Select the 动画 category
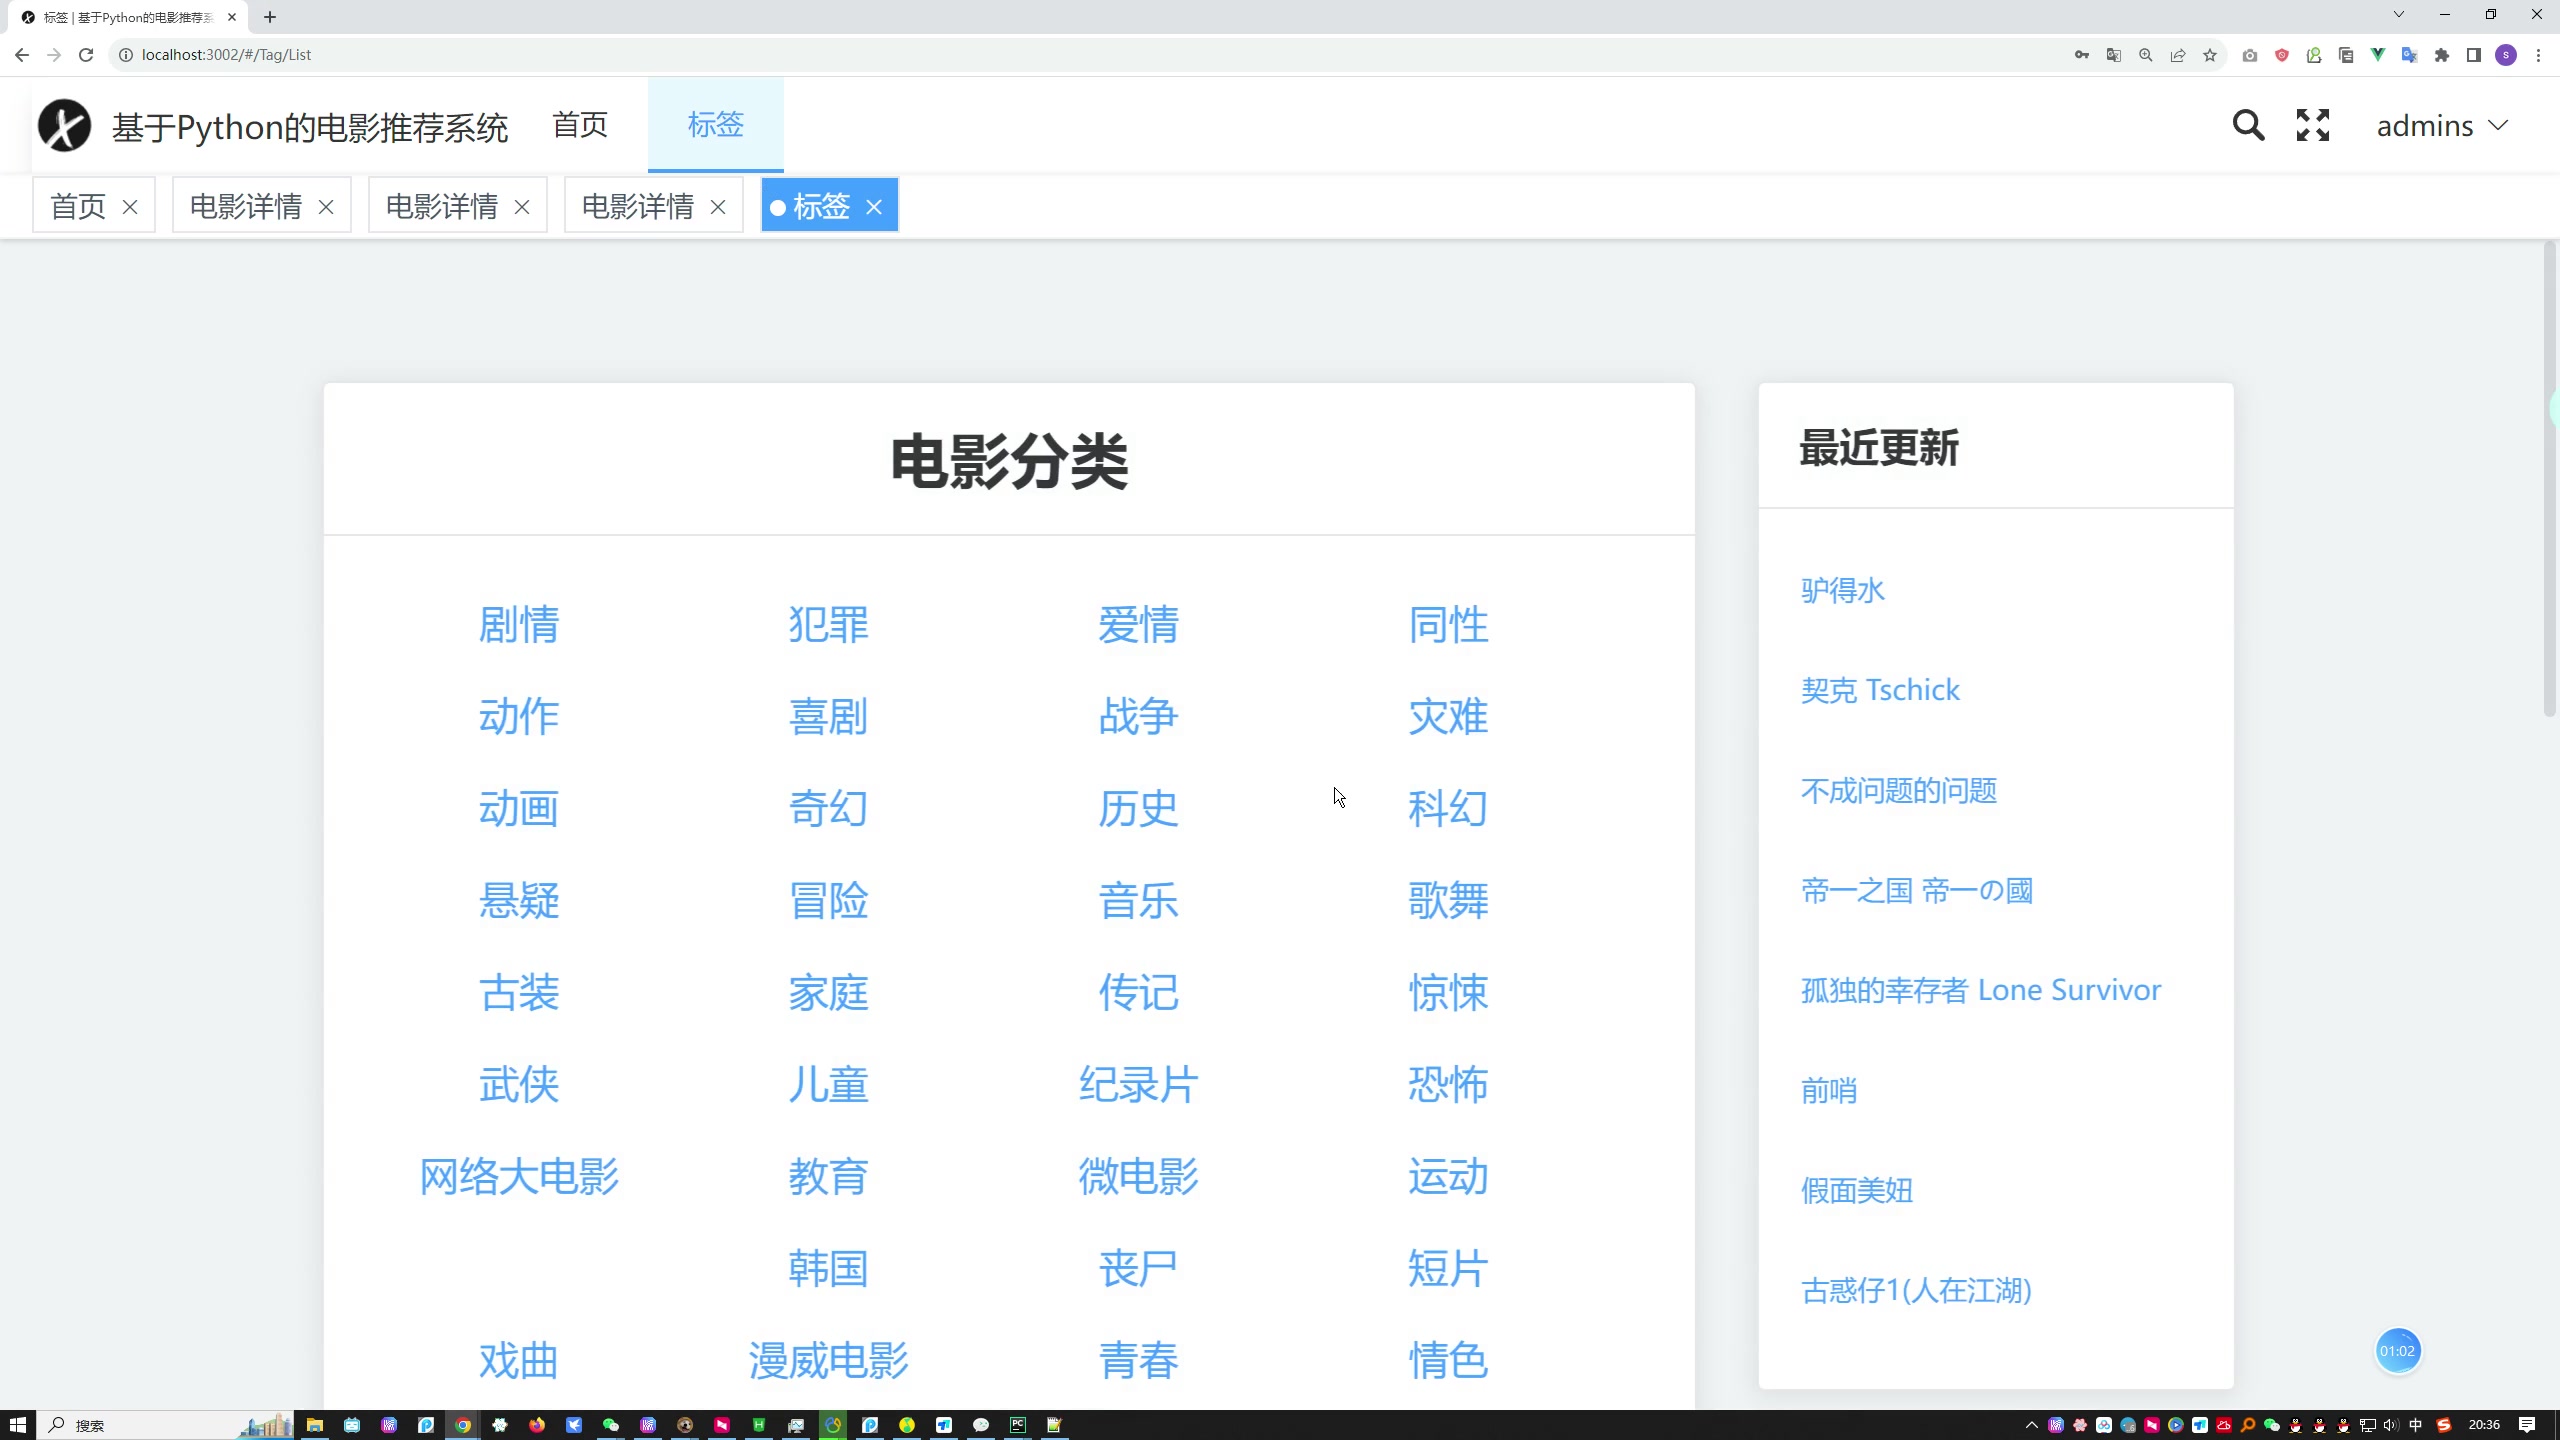Screen dimensions: 2560x1440 tap(518, 809)
